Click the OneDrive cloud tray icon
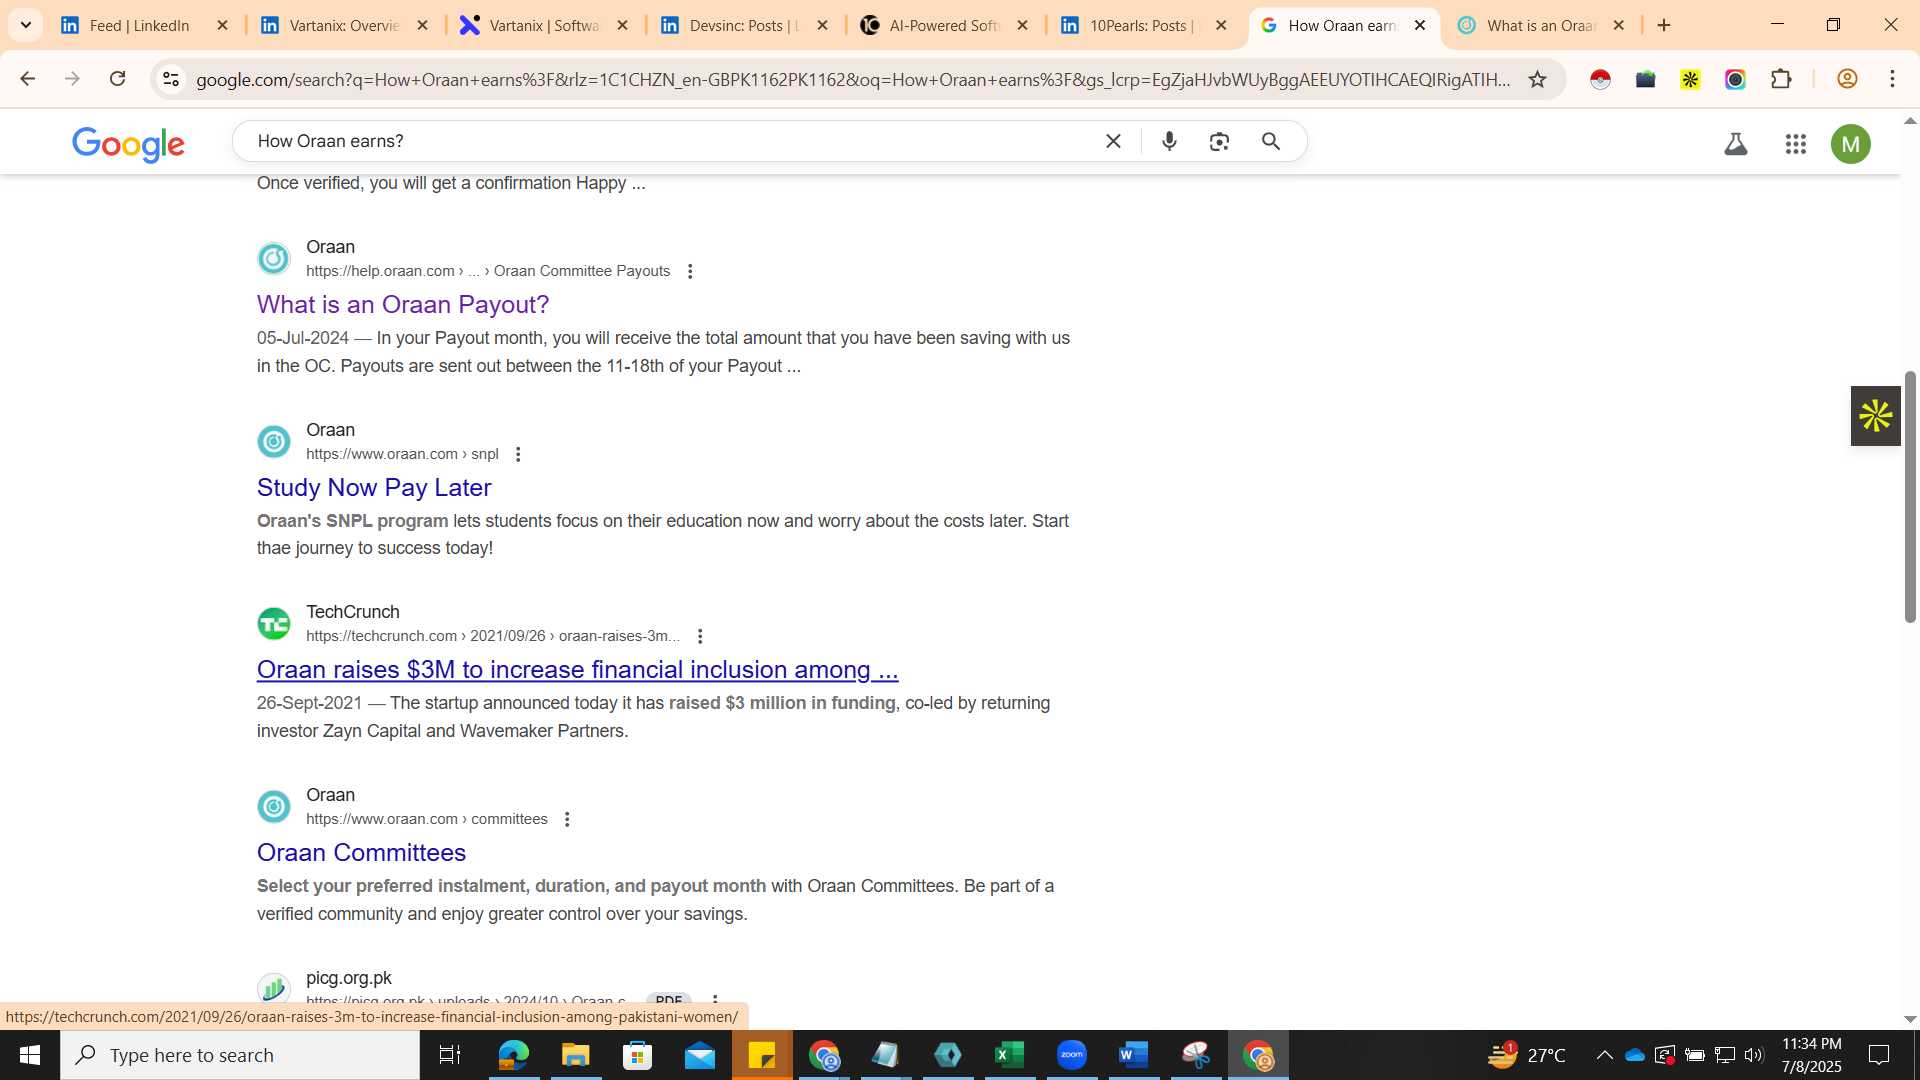1920x1080 pixels. click(x=1635, y=1055)
